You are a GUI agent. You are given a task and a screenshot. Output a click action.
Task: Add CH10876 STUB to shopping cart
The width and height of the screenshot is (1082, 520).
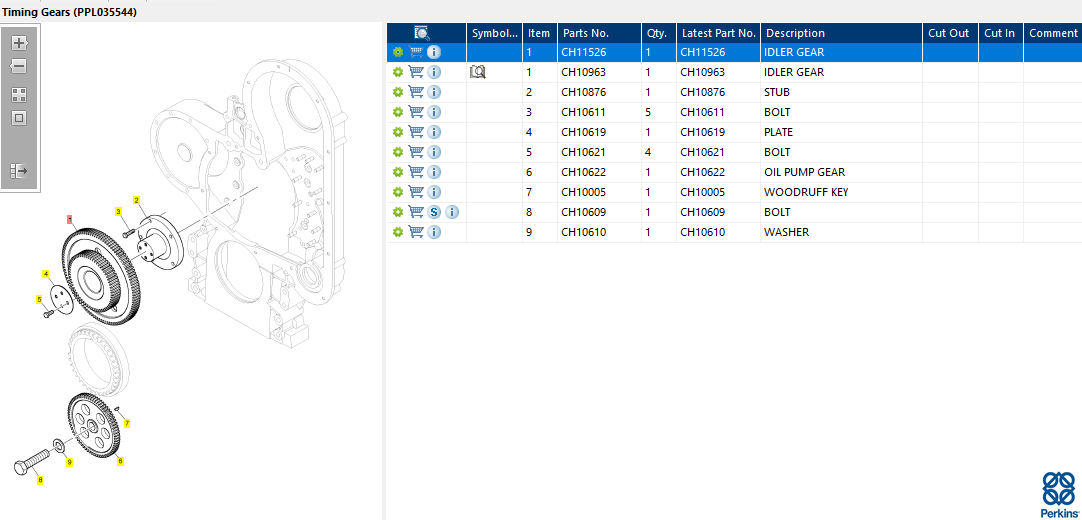point(416,92)
